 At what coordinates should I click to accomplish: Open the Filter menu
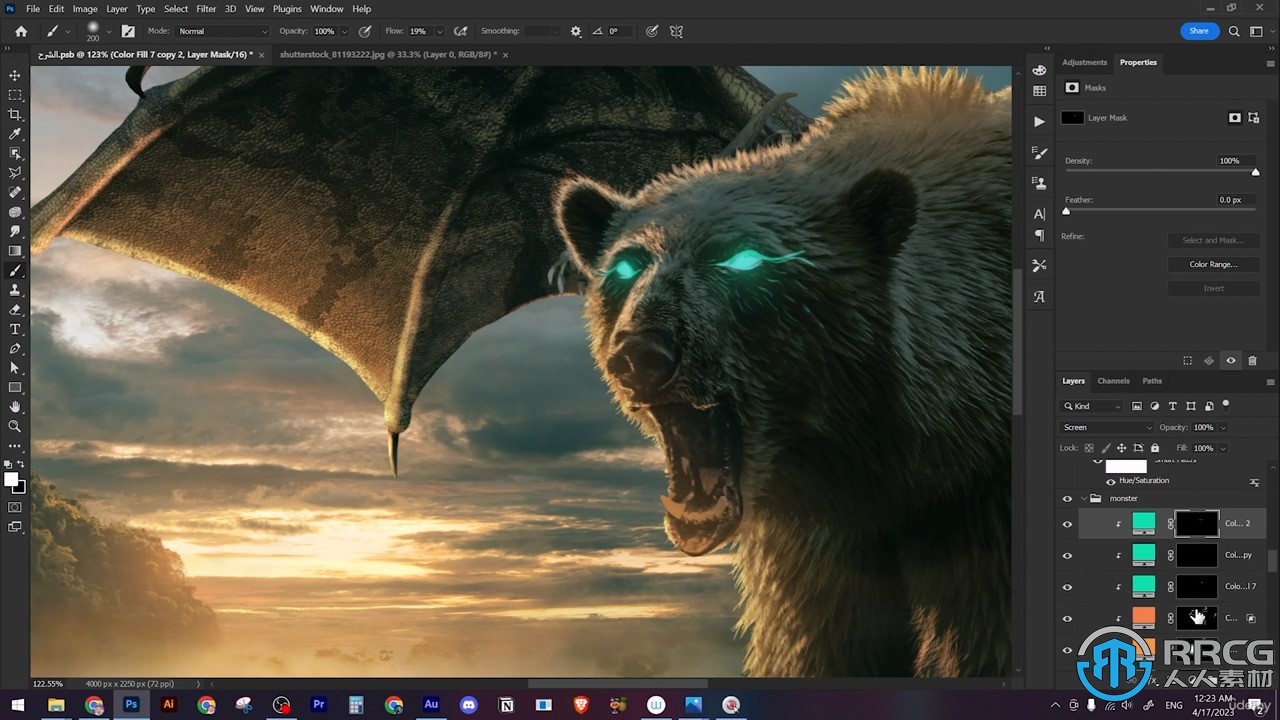click(x=206, y=9)
